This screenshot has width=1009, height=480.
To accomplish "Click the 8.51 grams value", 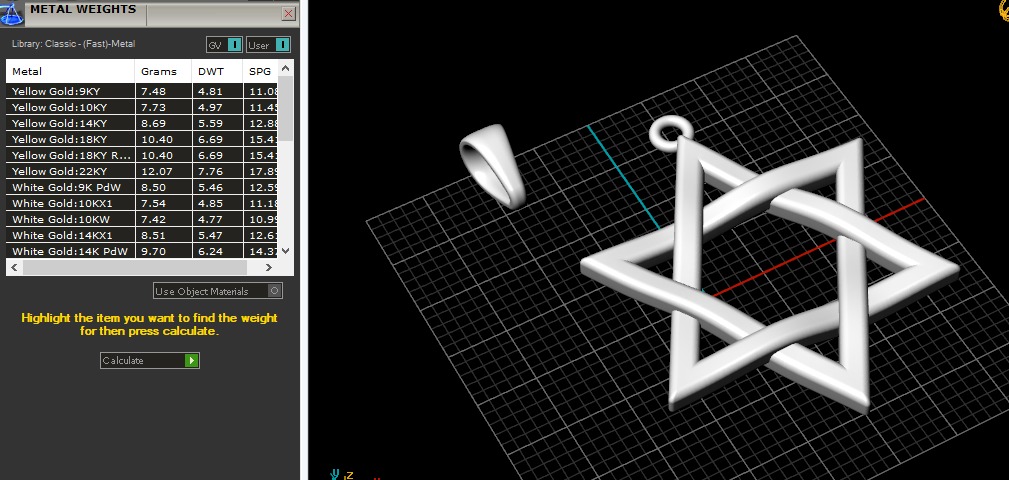I will pyautogui.click(x=153, y=235).
